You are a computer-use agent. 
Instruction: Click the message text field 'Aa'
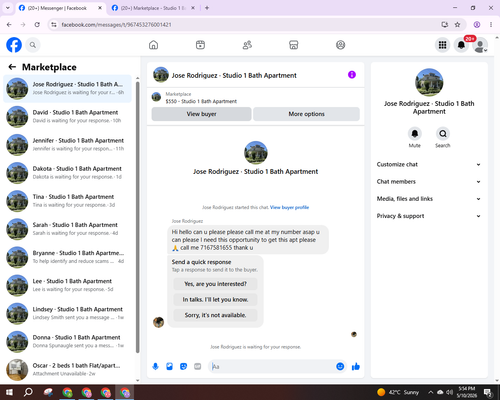click(x=272, y=367)
